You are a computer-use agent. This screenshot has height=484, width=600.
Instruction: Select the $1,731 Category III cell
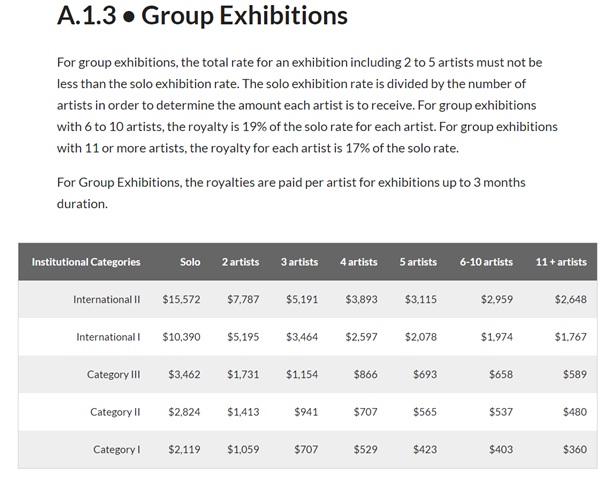tap(243, 374)
